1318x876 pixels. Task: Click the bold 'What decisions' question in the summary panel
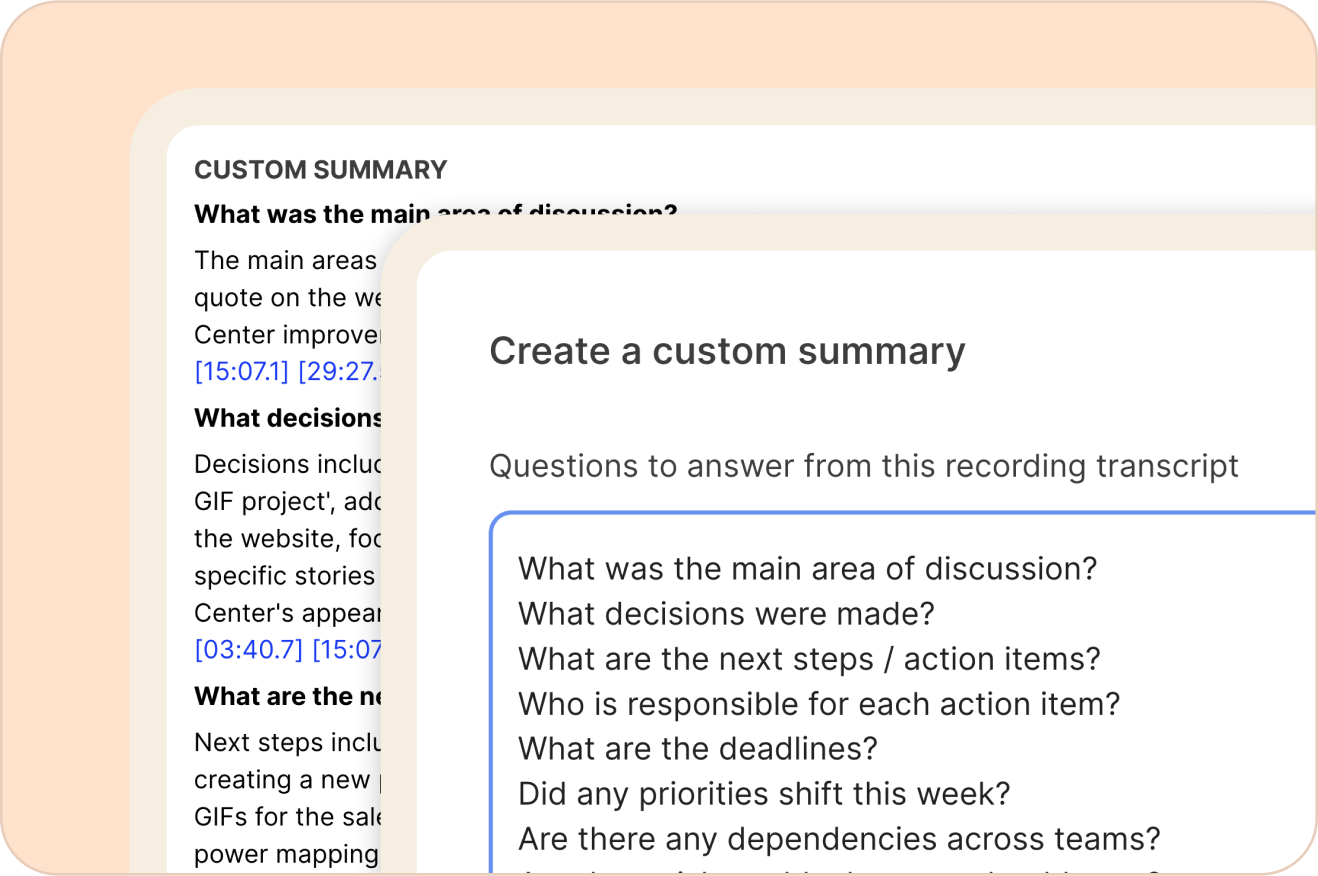click(x=288, y=418)
